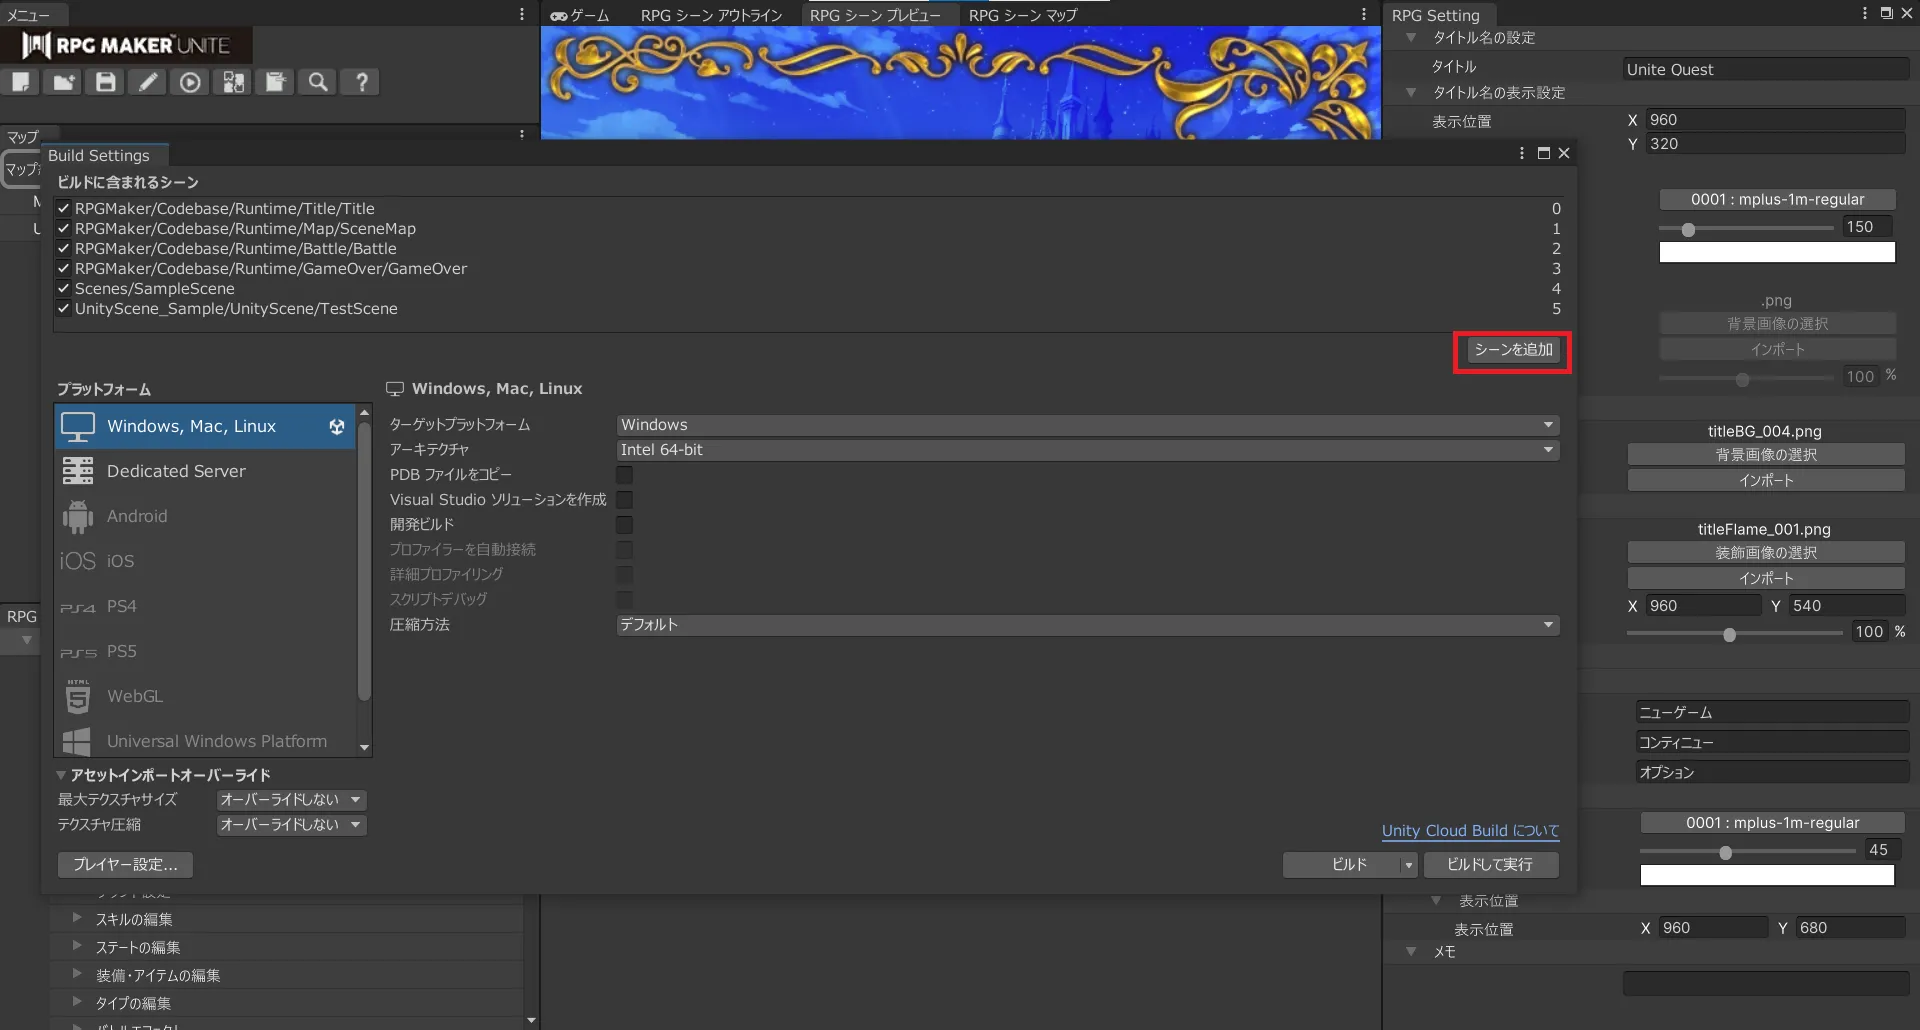Image resolution: width=1920 pixels, height=1030 pixels.
Task: Click the save floppy disk icon
Action: pos(106,82)
